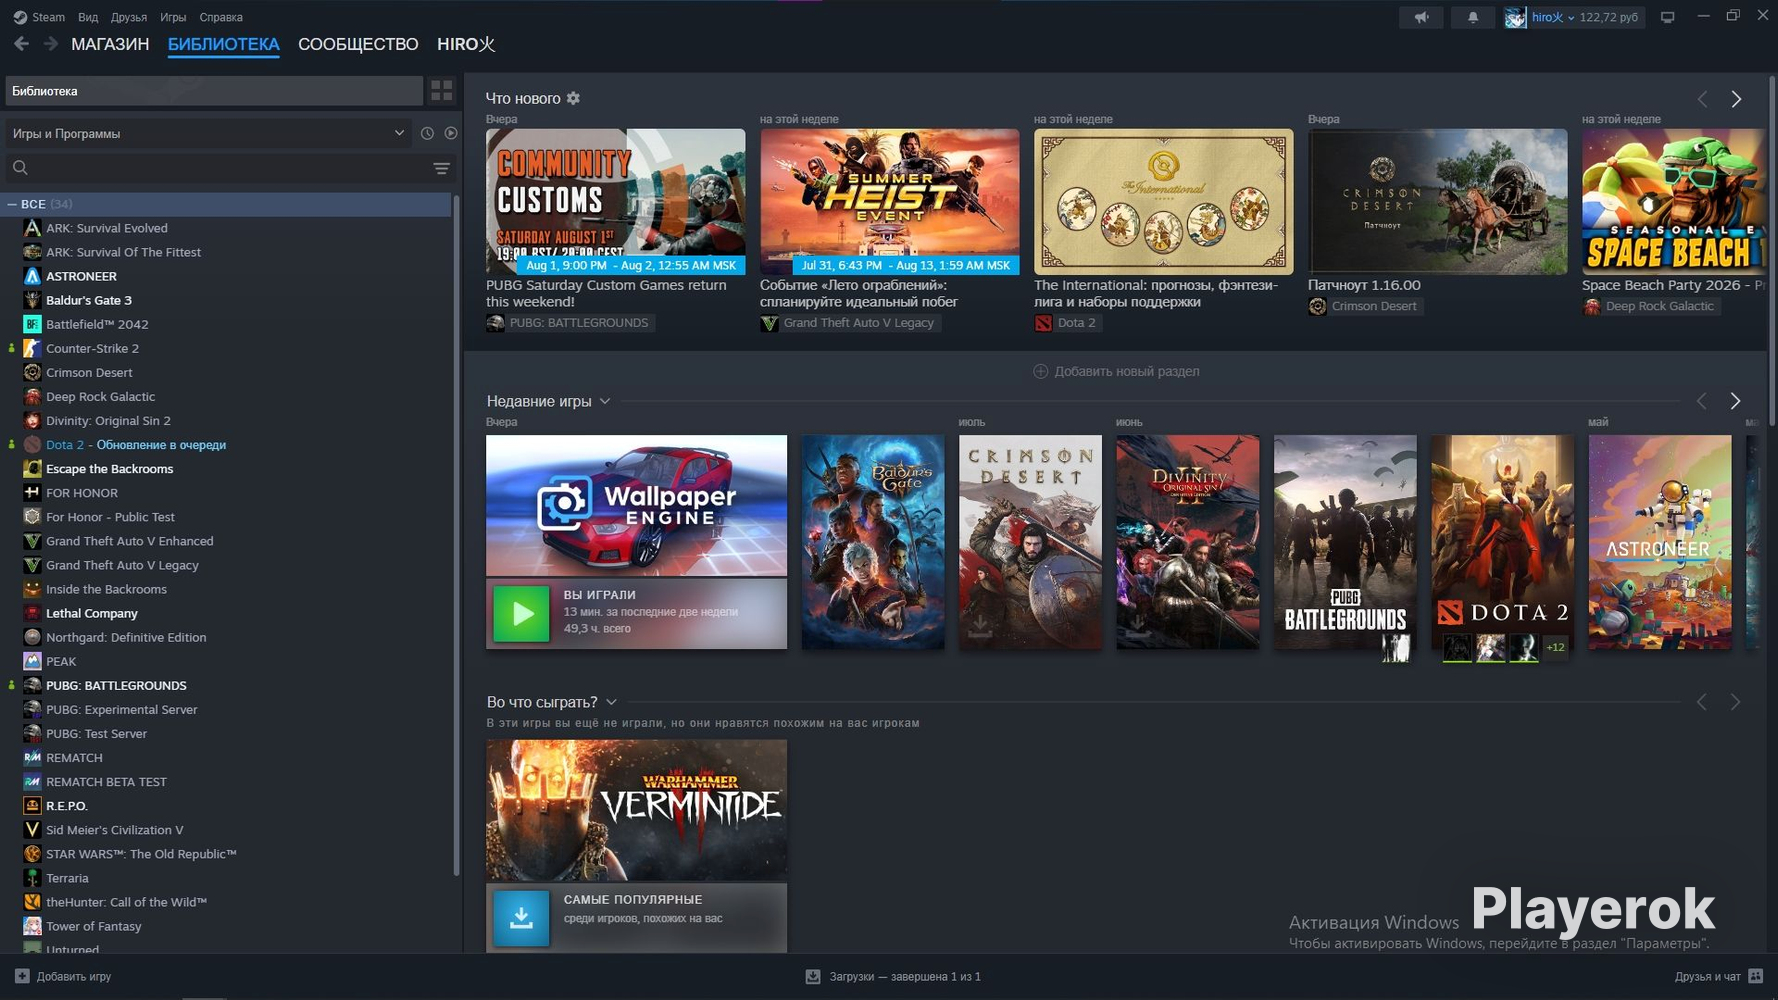This screenshot has width=1778, height=1000.
Task: Show next Что нового news items
Action: coord(1736,99)
